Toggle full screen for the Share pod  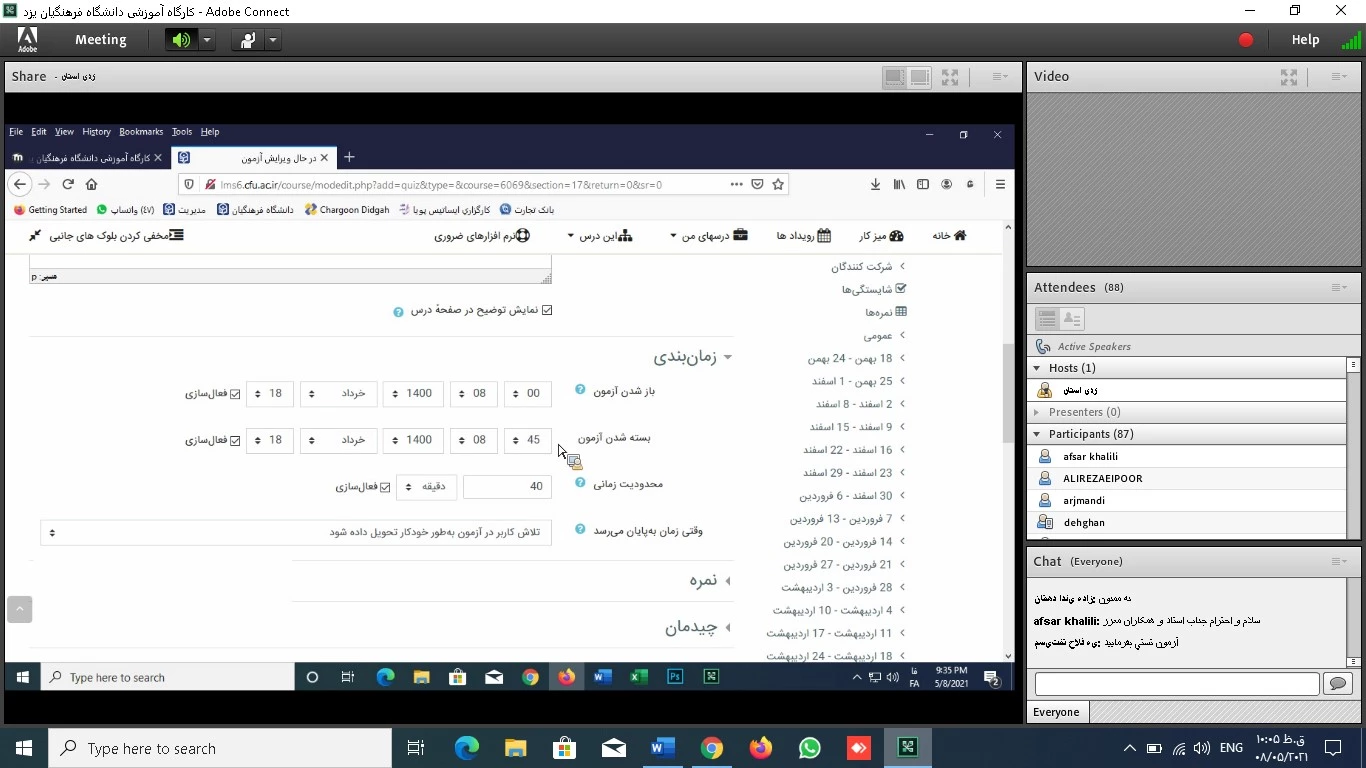(950, 77)
